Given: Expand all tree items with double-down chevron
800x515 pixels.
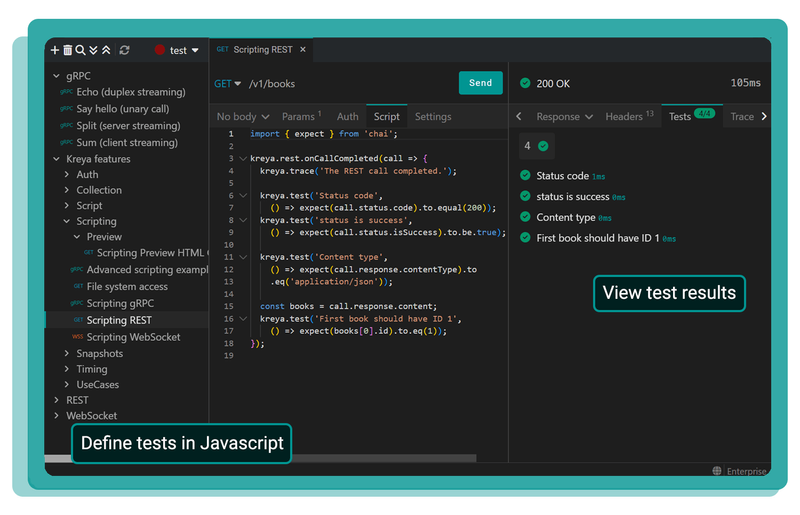Looking at the screenshot, I should (x=94, y=50).
